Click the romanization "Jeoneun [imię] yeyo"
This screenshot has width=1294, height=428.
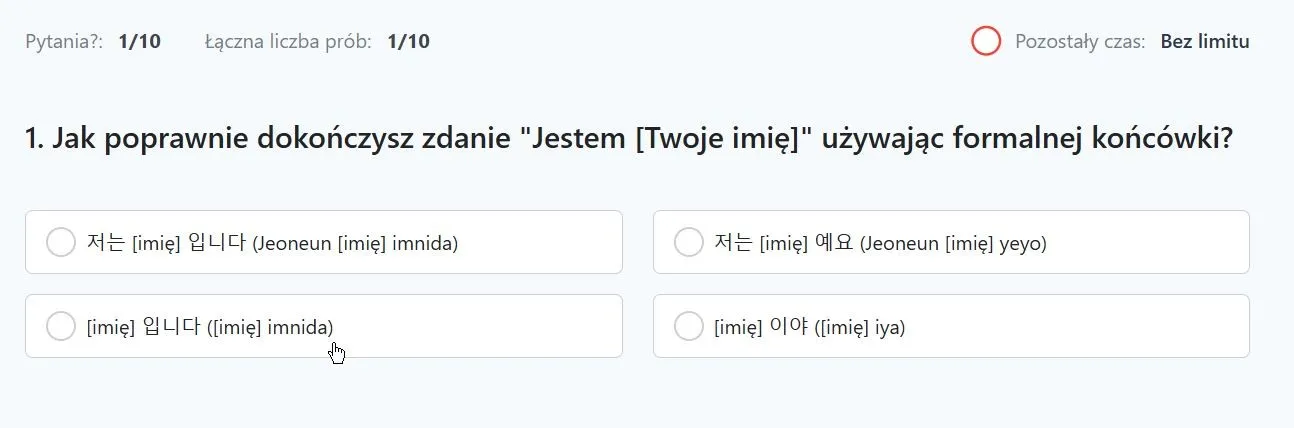pyautogui.click(x=953, y=243)
